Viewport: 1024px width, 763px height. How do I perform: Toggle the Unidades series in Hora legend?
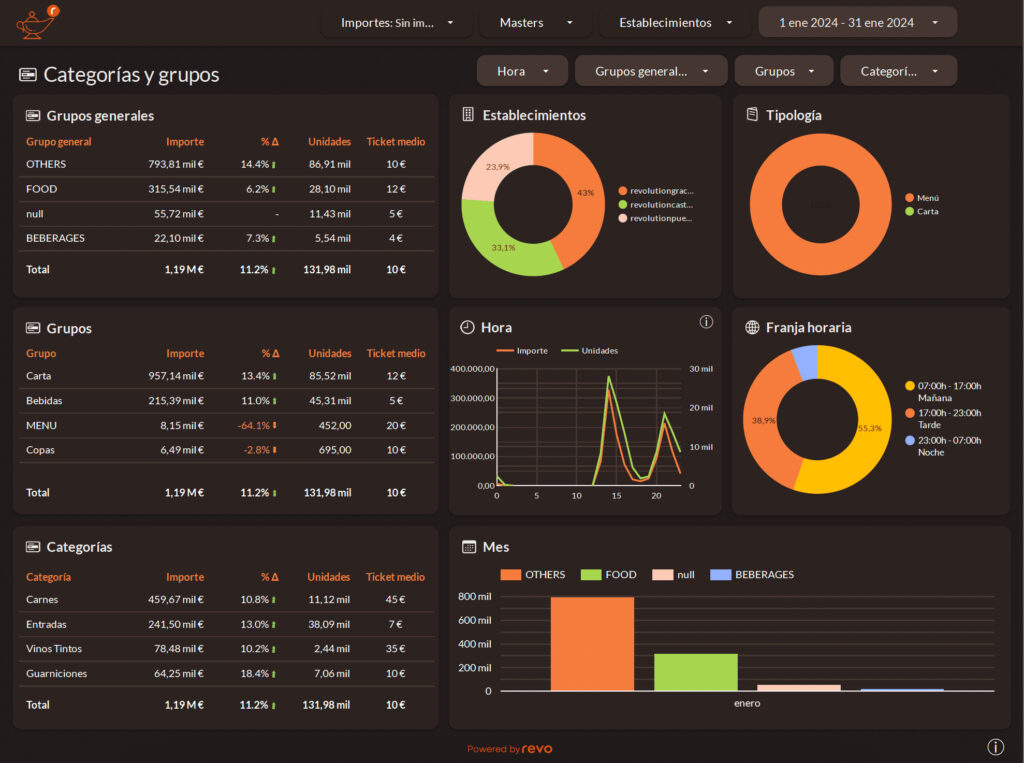click(590, 351)
